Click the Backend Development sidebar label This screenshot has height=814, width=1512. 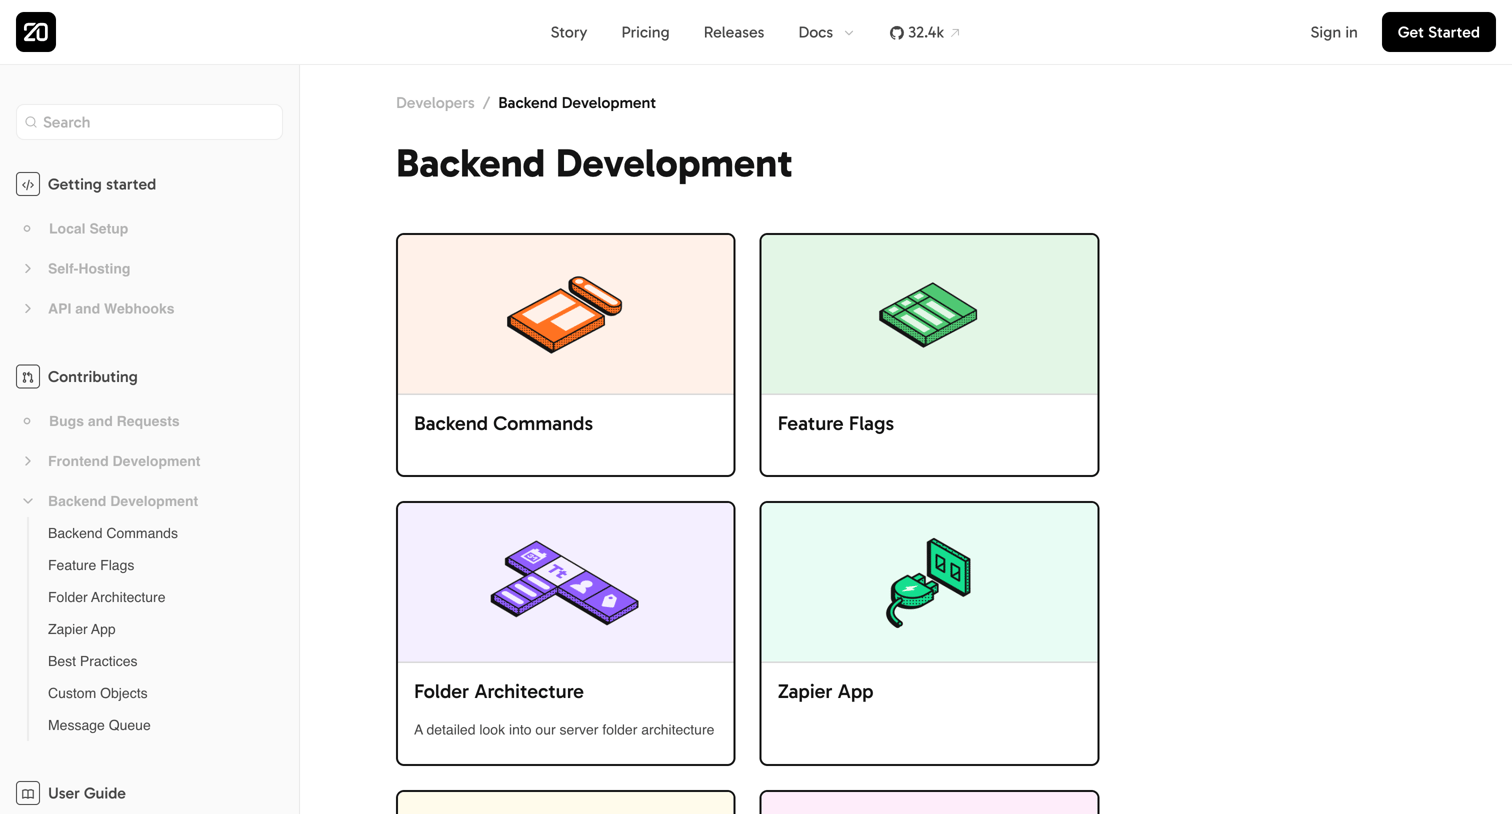123,501
